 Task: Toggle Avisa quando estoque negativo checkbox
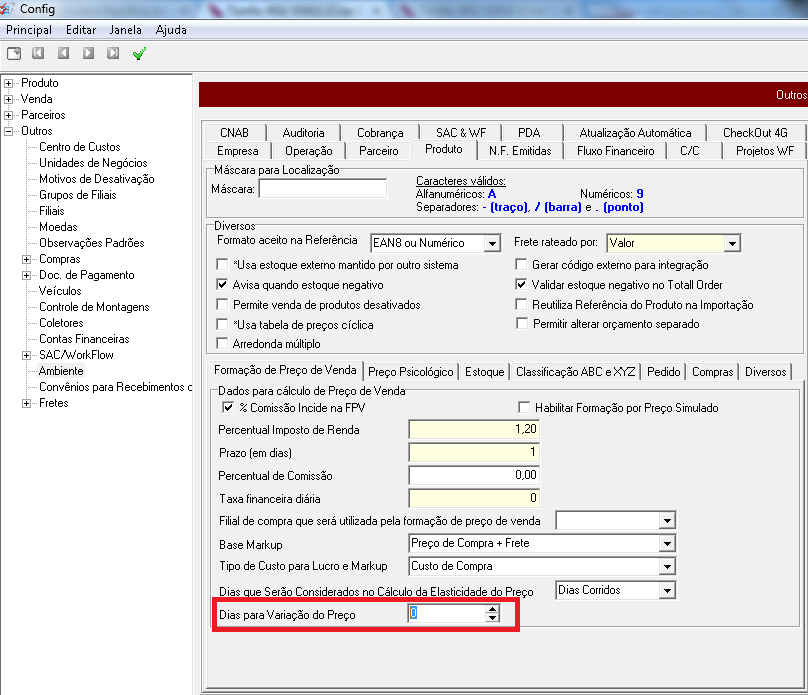[x=223, y=285]
